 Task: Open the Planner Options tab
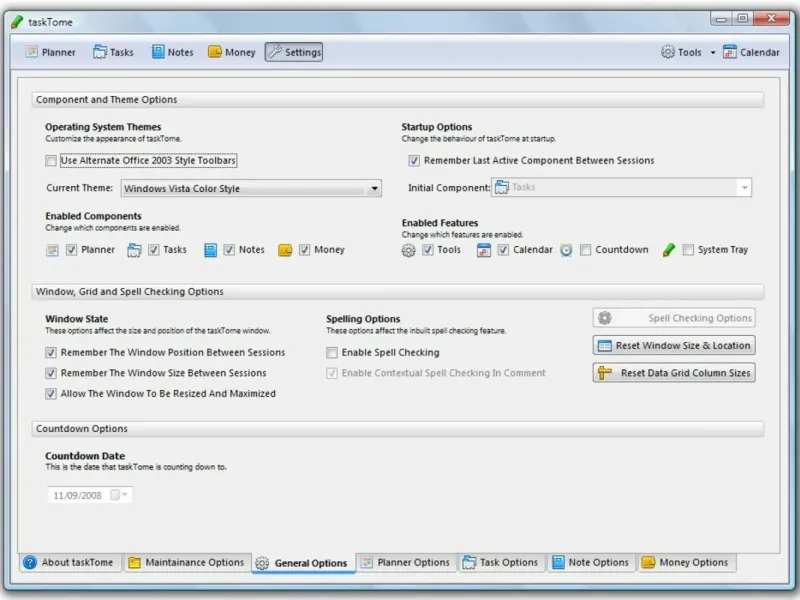pyautogui.click(x=406, y=562)
